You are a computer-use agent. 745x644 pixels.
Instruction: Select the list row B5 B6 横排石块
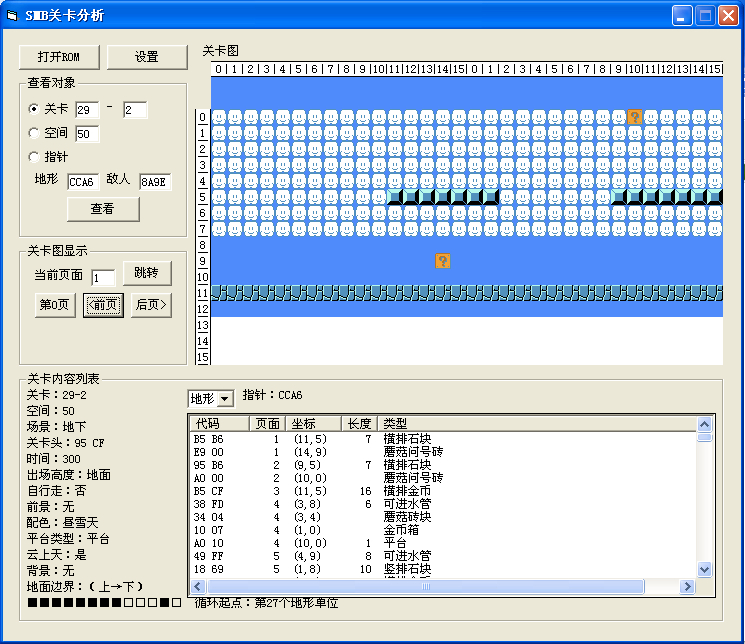443,439
